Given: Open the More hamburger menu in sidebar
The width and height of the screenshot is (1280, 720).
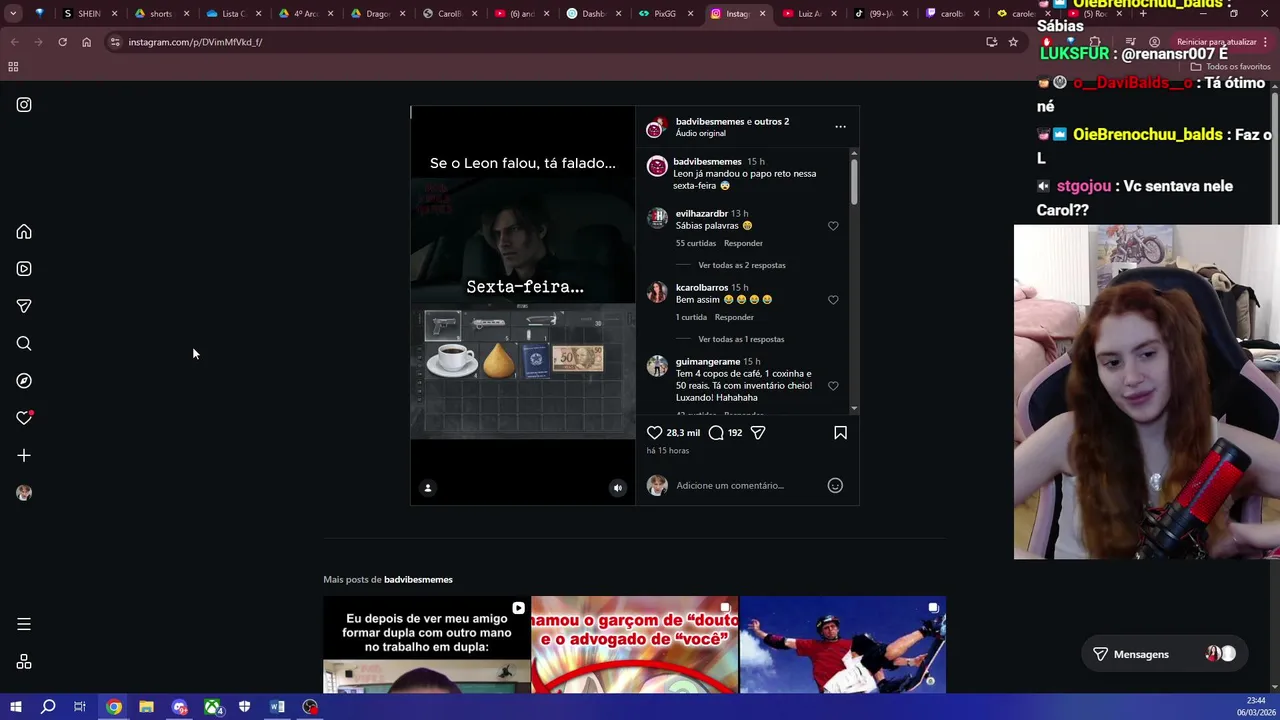Looking at the screenshot, I should click(x=24, y=624).
